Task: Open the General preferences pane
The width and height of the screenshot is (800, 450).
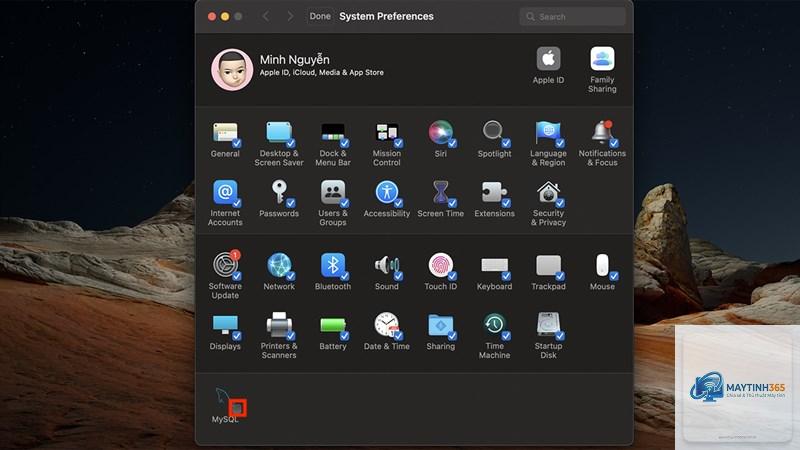Action: tap(225, 134)
